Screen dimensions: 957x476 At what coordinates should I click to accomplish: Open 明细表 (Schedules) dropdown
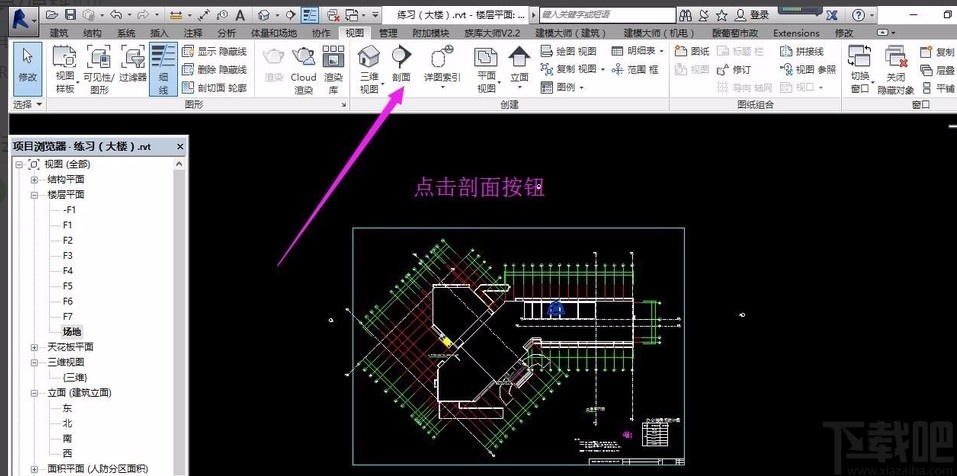click(637, 52)
